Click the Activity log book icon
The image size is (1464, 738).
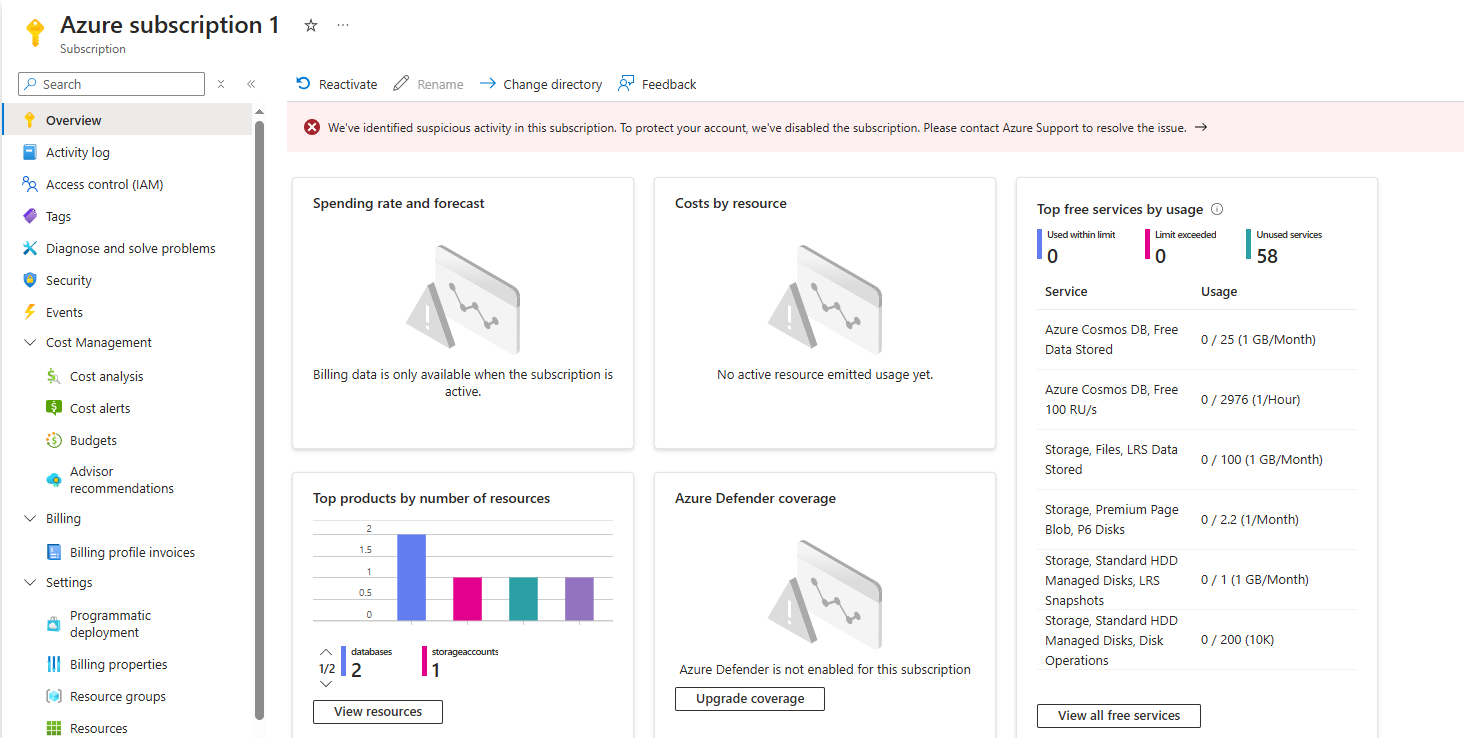point(29,152)
